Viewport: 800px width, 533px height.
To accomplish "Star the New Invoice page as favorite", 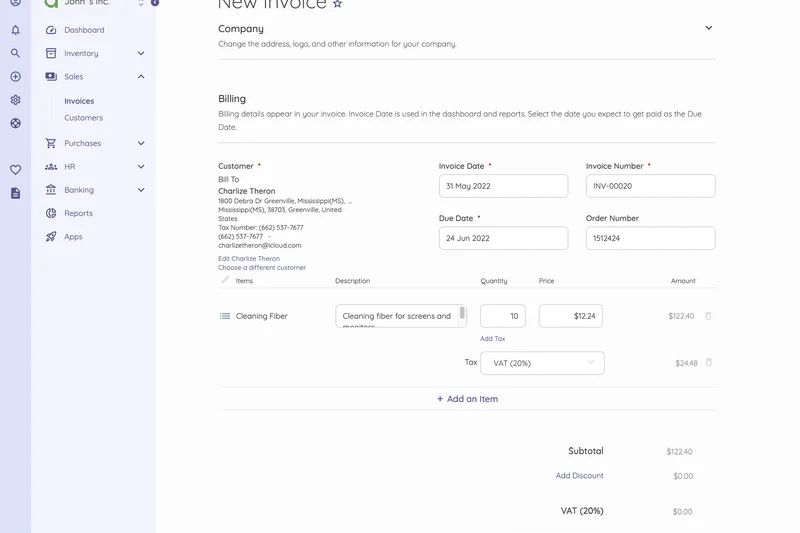I will point(338,5).
